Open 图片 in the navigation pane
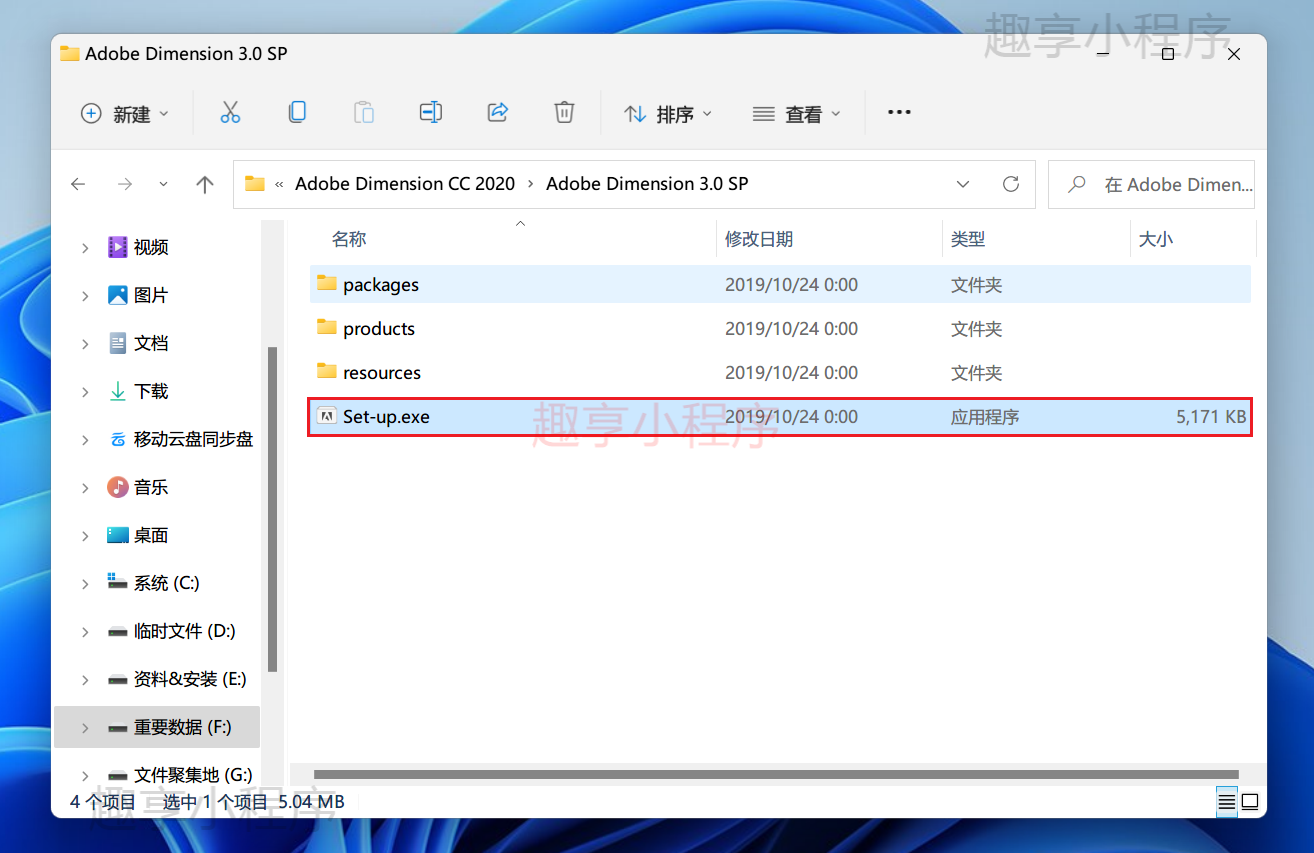Image resolution: width=1314 pixels, height=853 pixels. coord(151,295)
